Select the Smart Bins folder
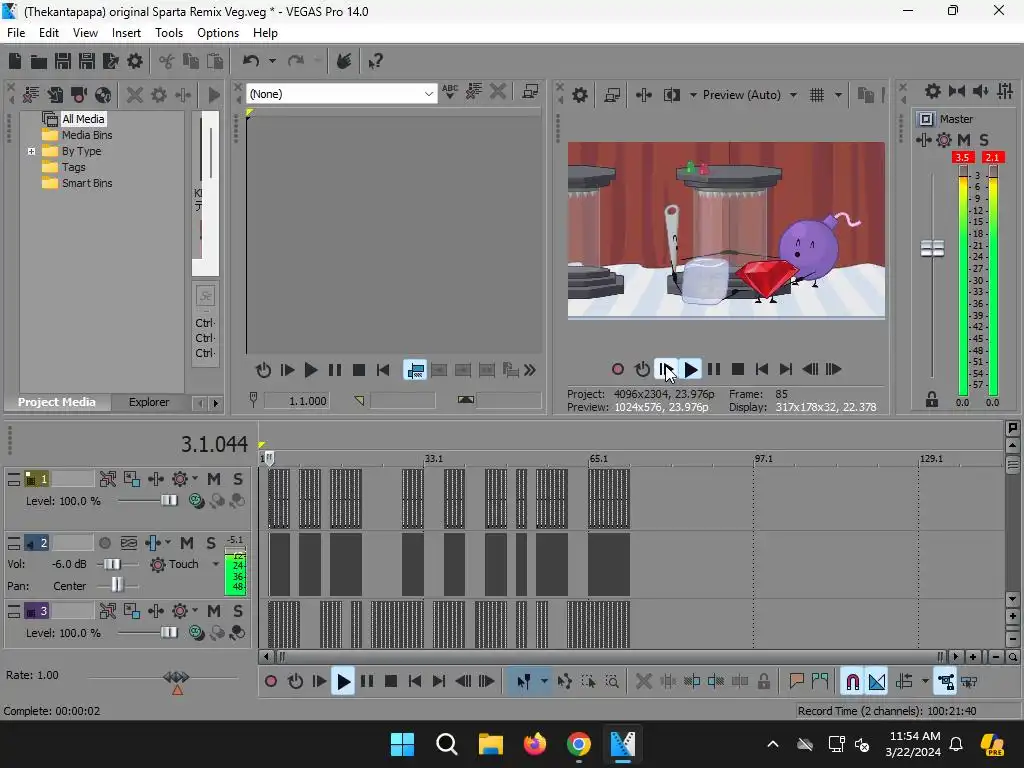The image size is (1024, 768). 87,184
